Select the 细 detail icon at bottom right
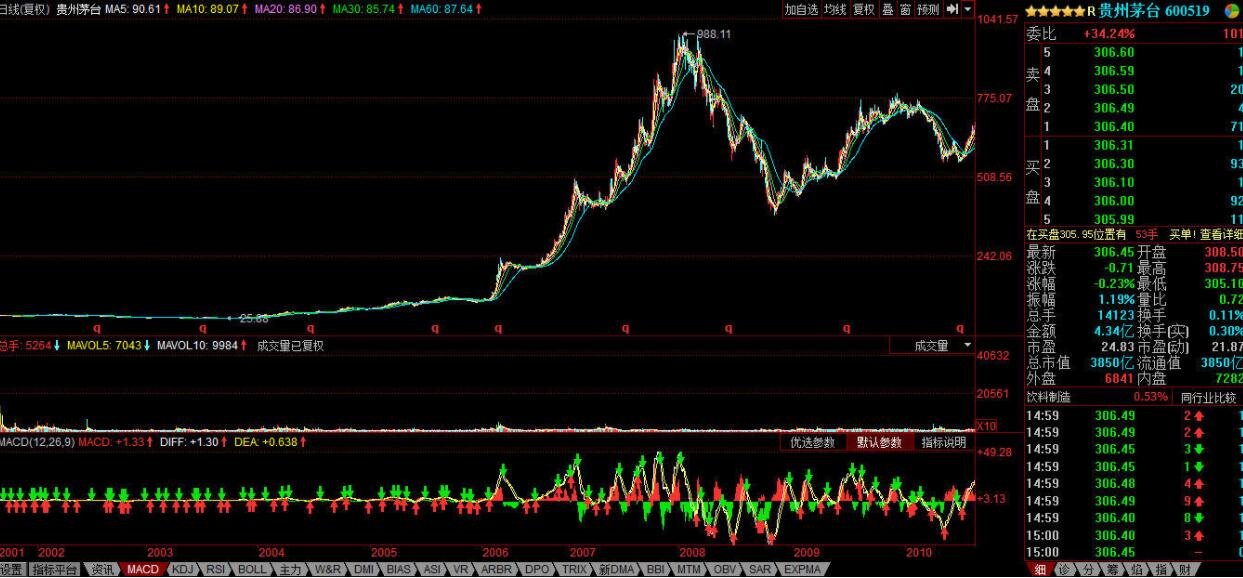1243x578 pixels. [x=1040, y=569]
